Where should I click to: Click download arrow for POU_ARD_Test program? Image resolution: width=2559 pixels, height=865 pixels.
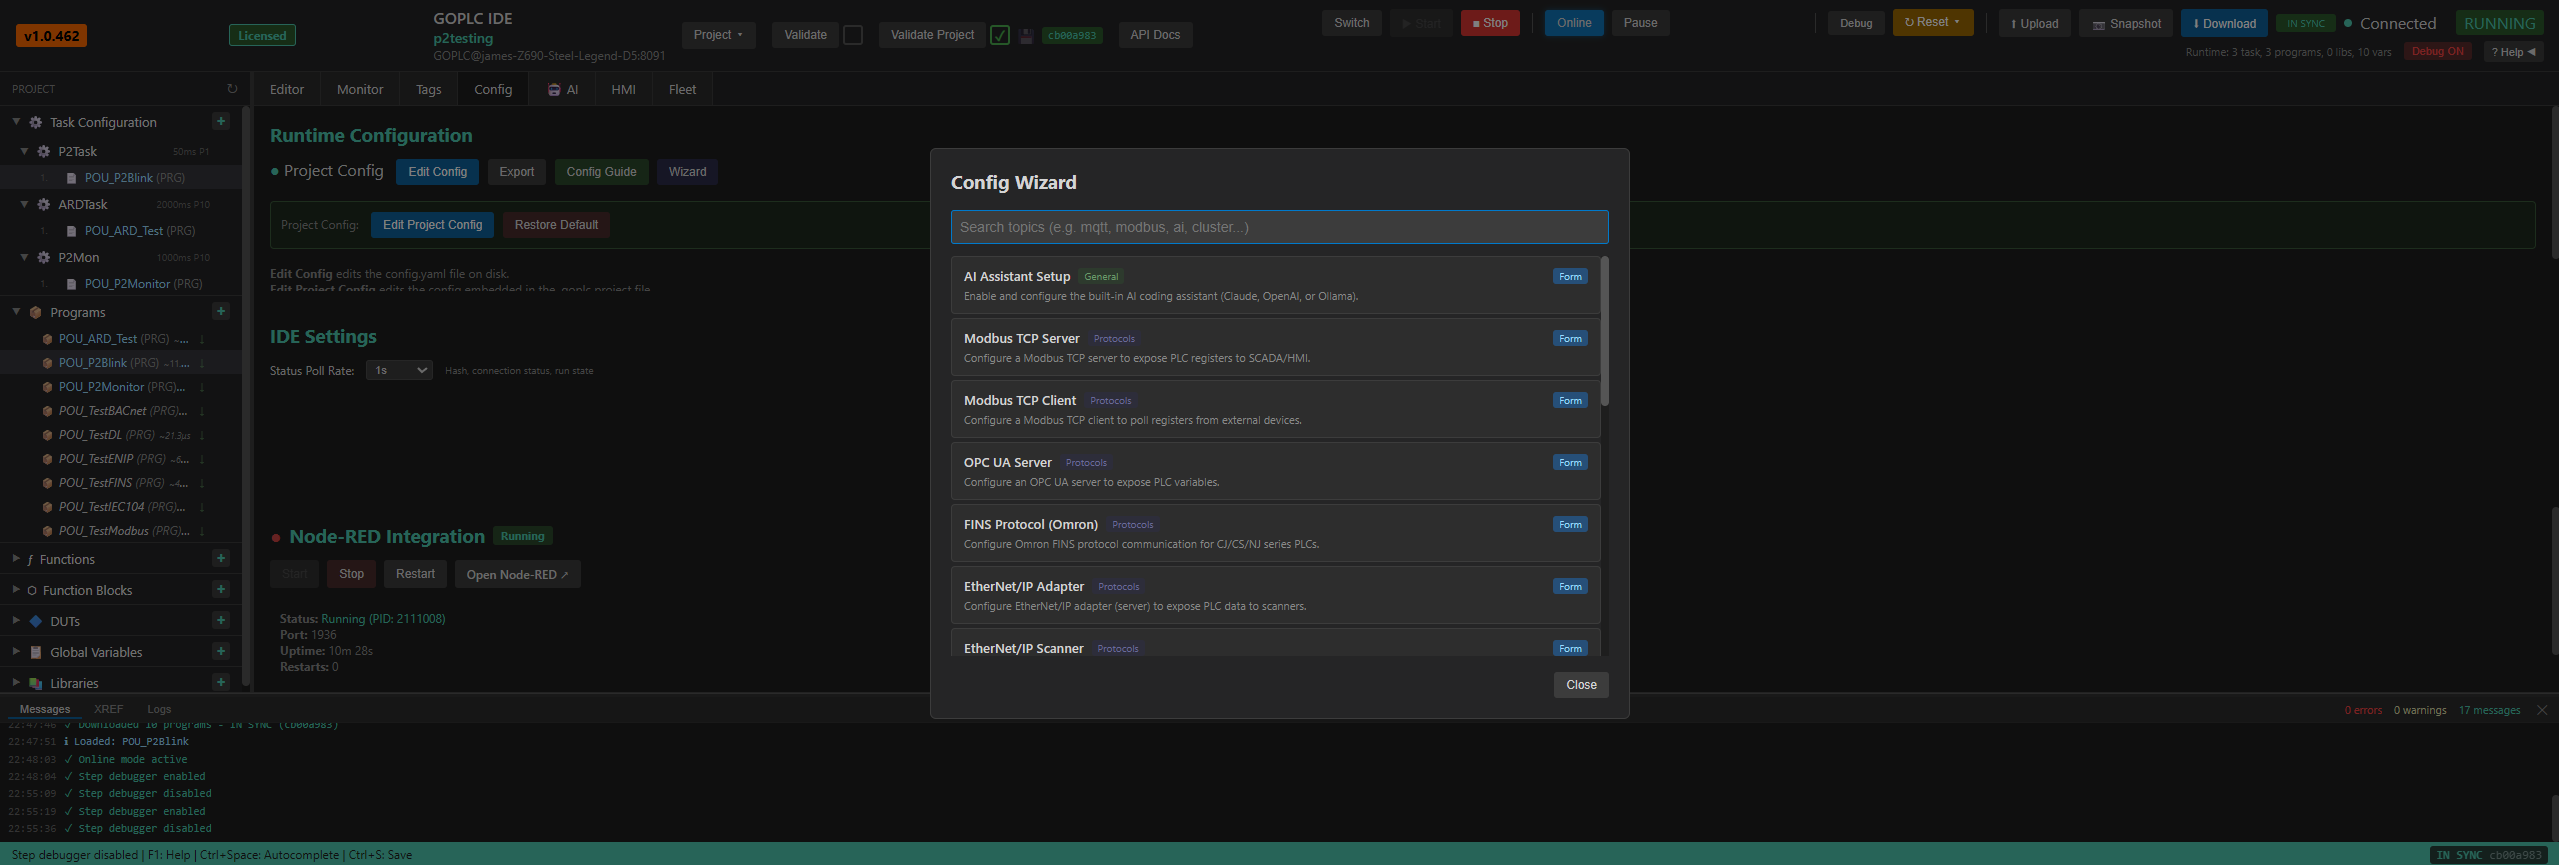(201, 339)
